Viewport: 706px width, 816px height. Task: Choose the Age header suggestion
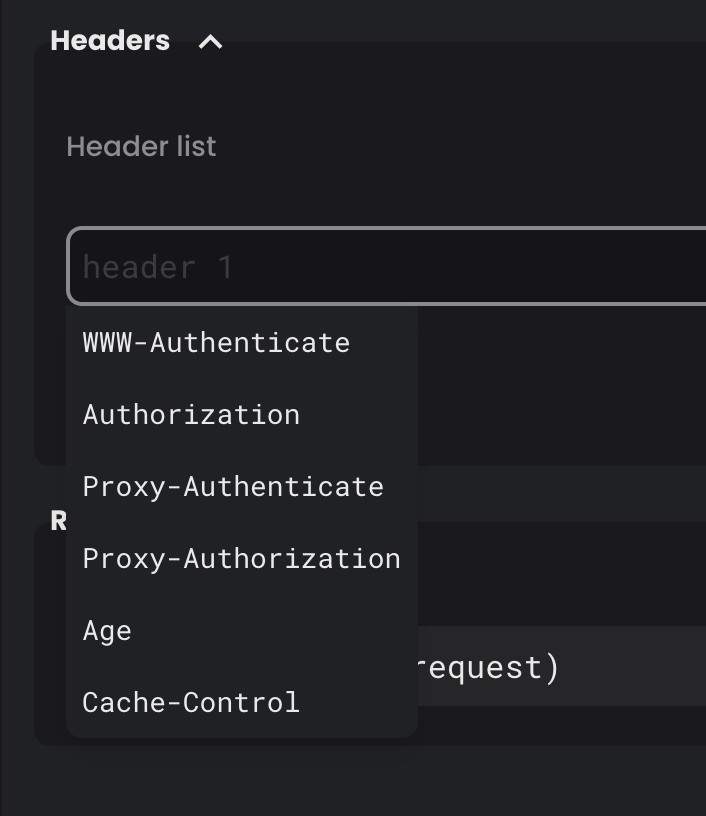[242, 631]
